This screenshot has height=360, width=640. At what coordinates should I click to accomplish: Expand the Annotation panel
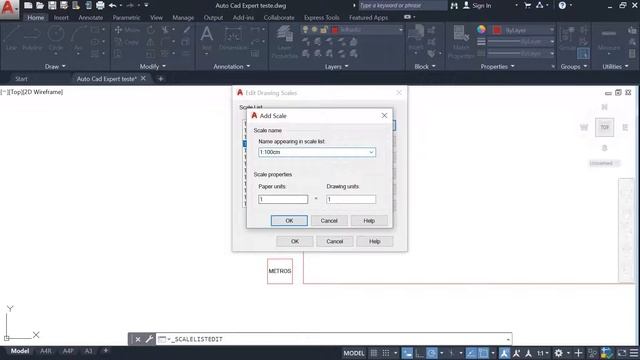(x=231, y=67)
